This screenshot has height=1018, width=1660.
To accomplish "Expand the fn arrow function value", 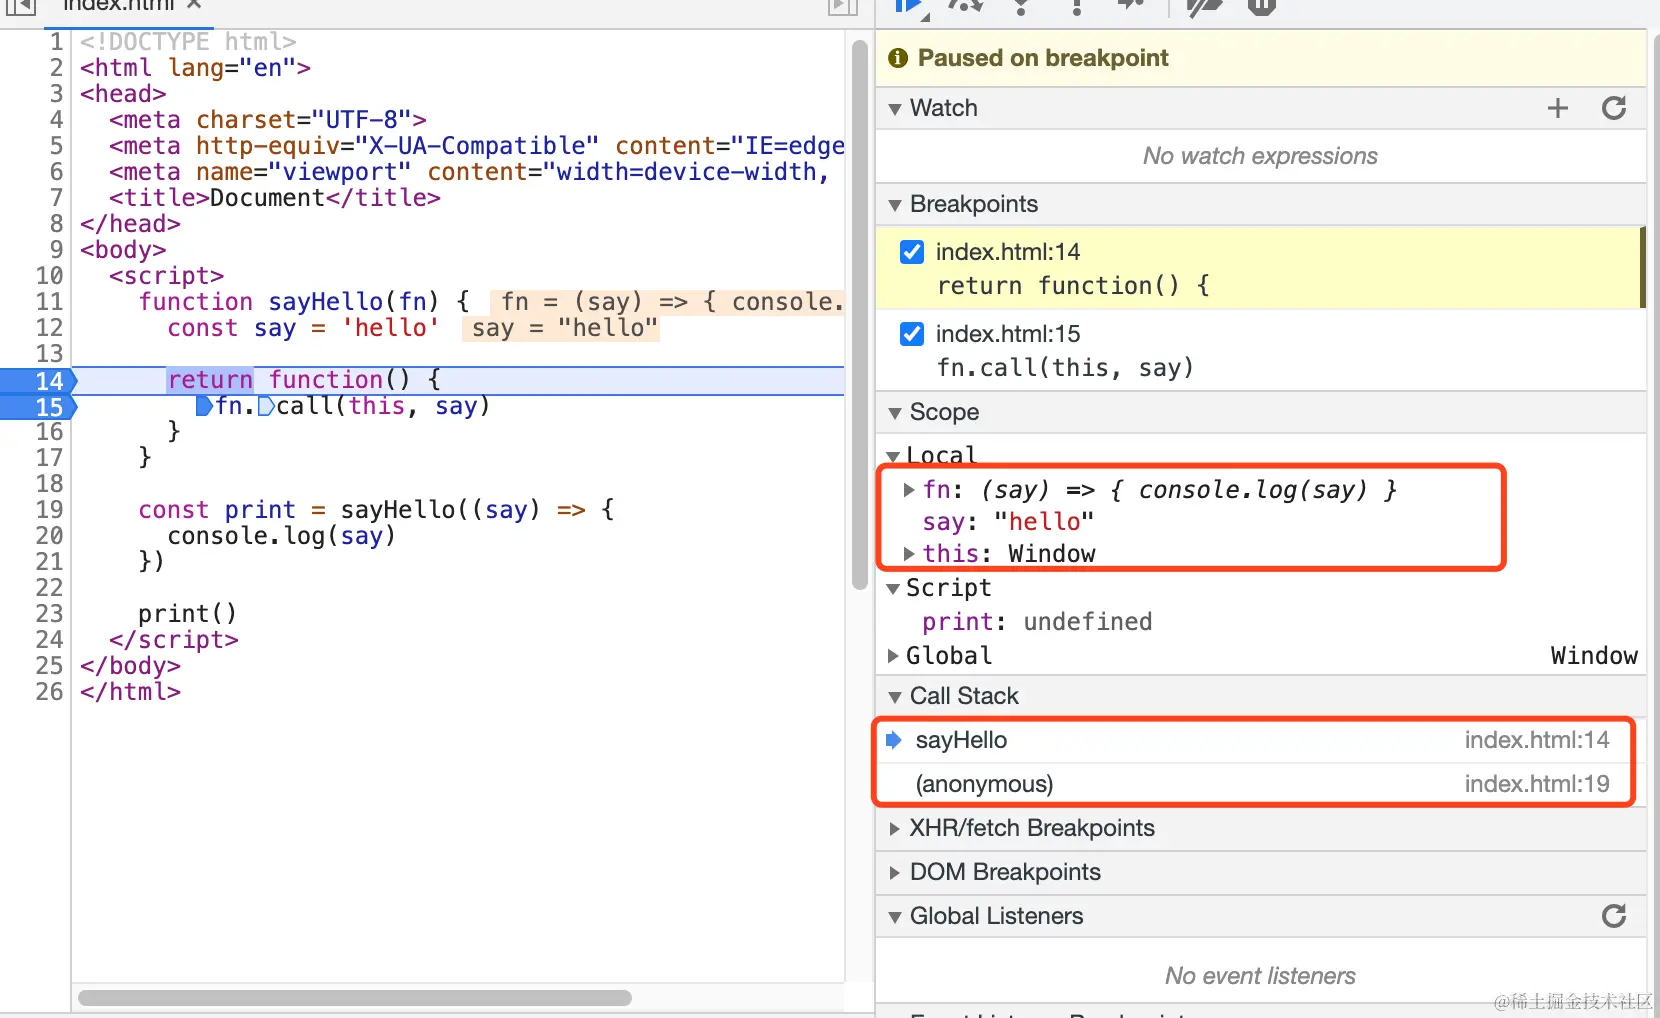I will (909, 490).
